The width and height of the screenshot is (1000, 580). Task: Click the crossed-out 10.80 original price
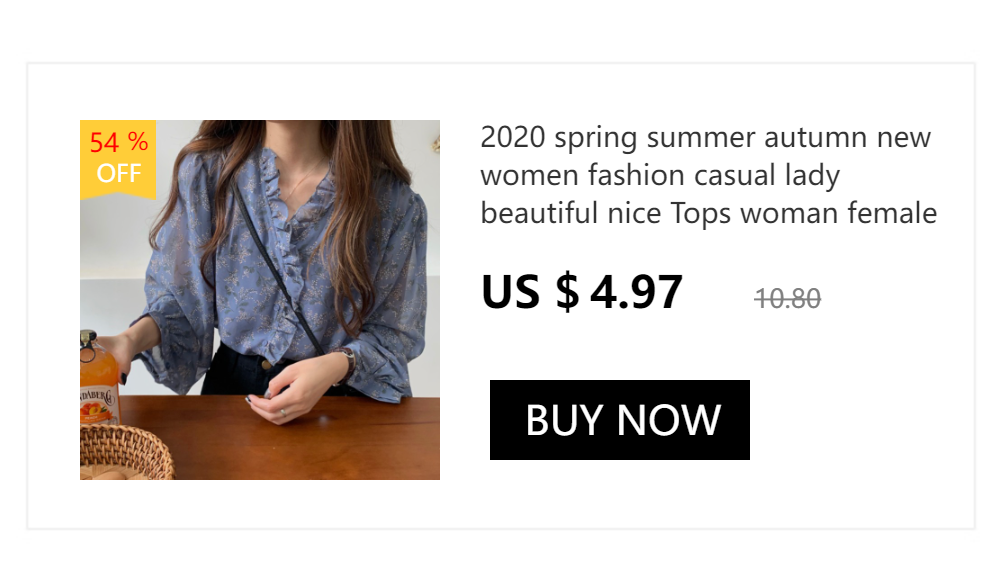pyautogui.click(x=788, y=298)
